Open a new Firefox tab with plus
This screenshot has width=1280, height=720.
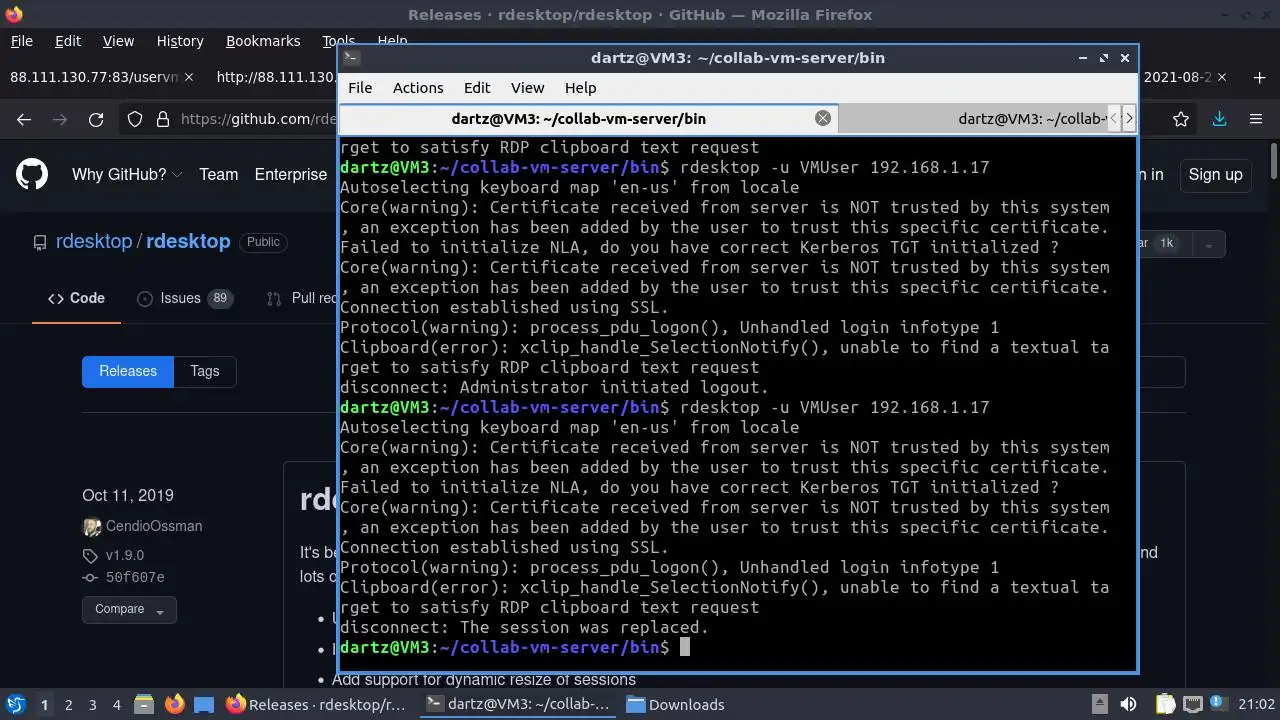click(1260, 77)
